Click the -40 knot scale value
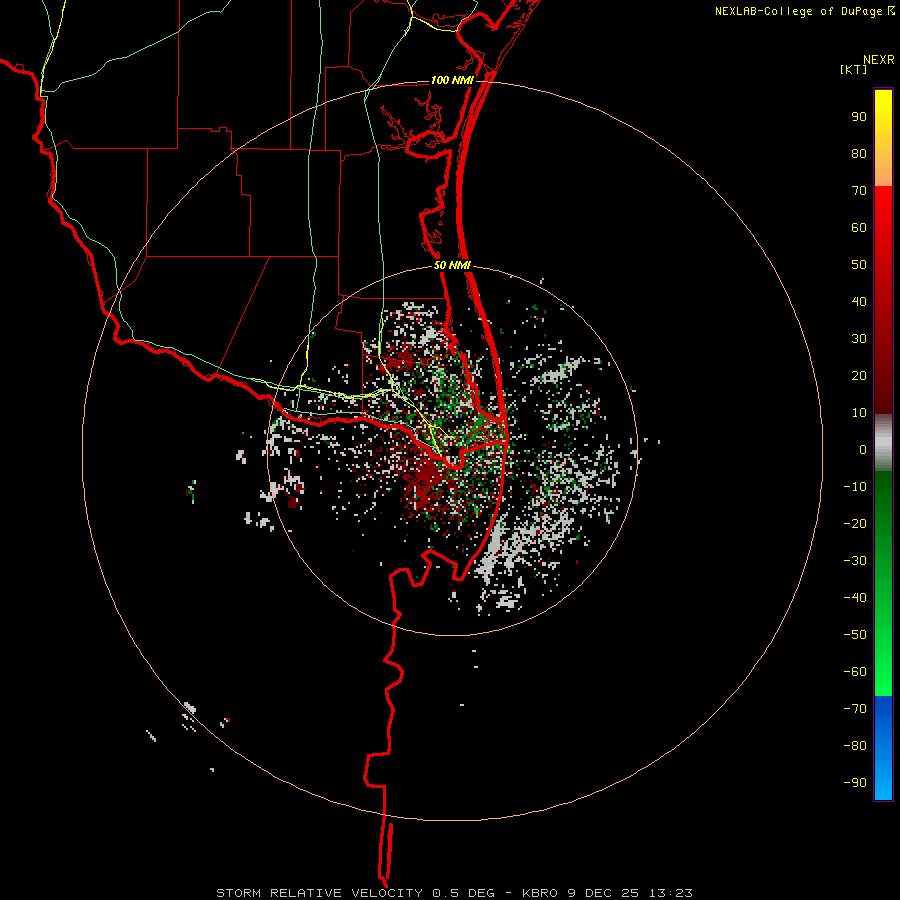Viewport: 900px width, 900px height. coord(855,598)
